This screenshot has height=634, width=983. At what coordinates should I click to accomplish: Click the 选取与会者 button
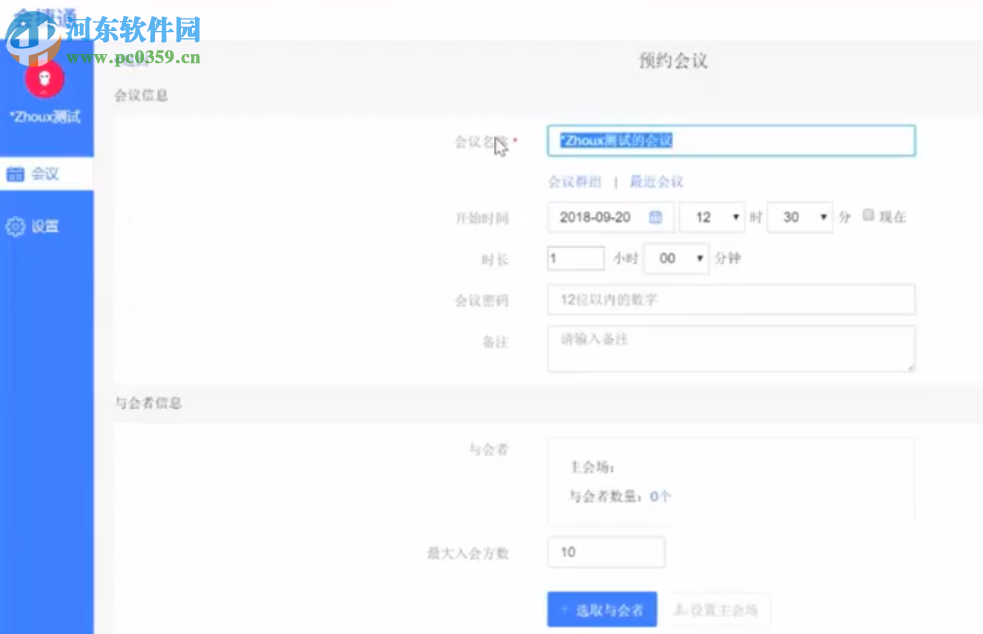[602, 610]
